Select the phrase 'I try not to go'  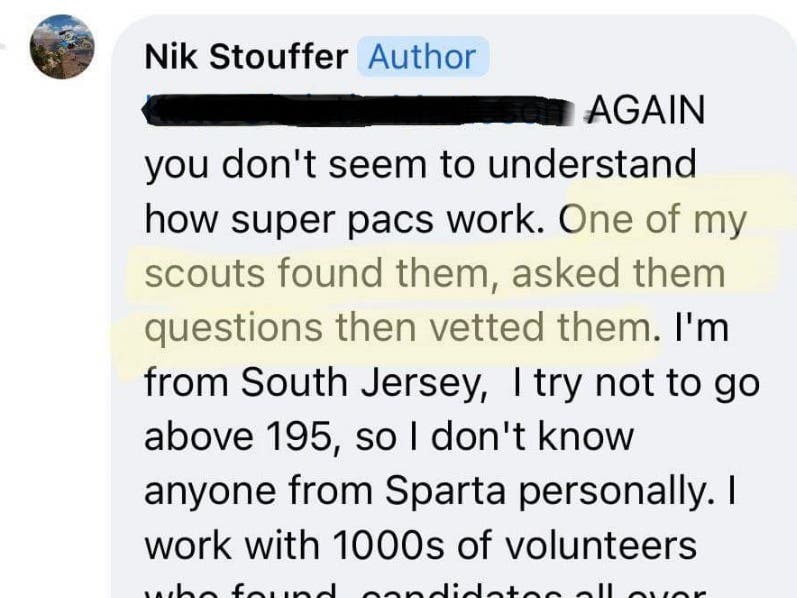tap(636, 383)
